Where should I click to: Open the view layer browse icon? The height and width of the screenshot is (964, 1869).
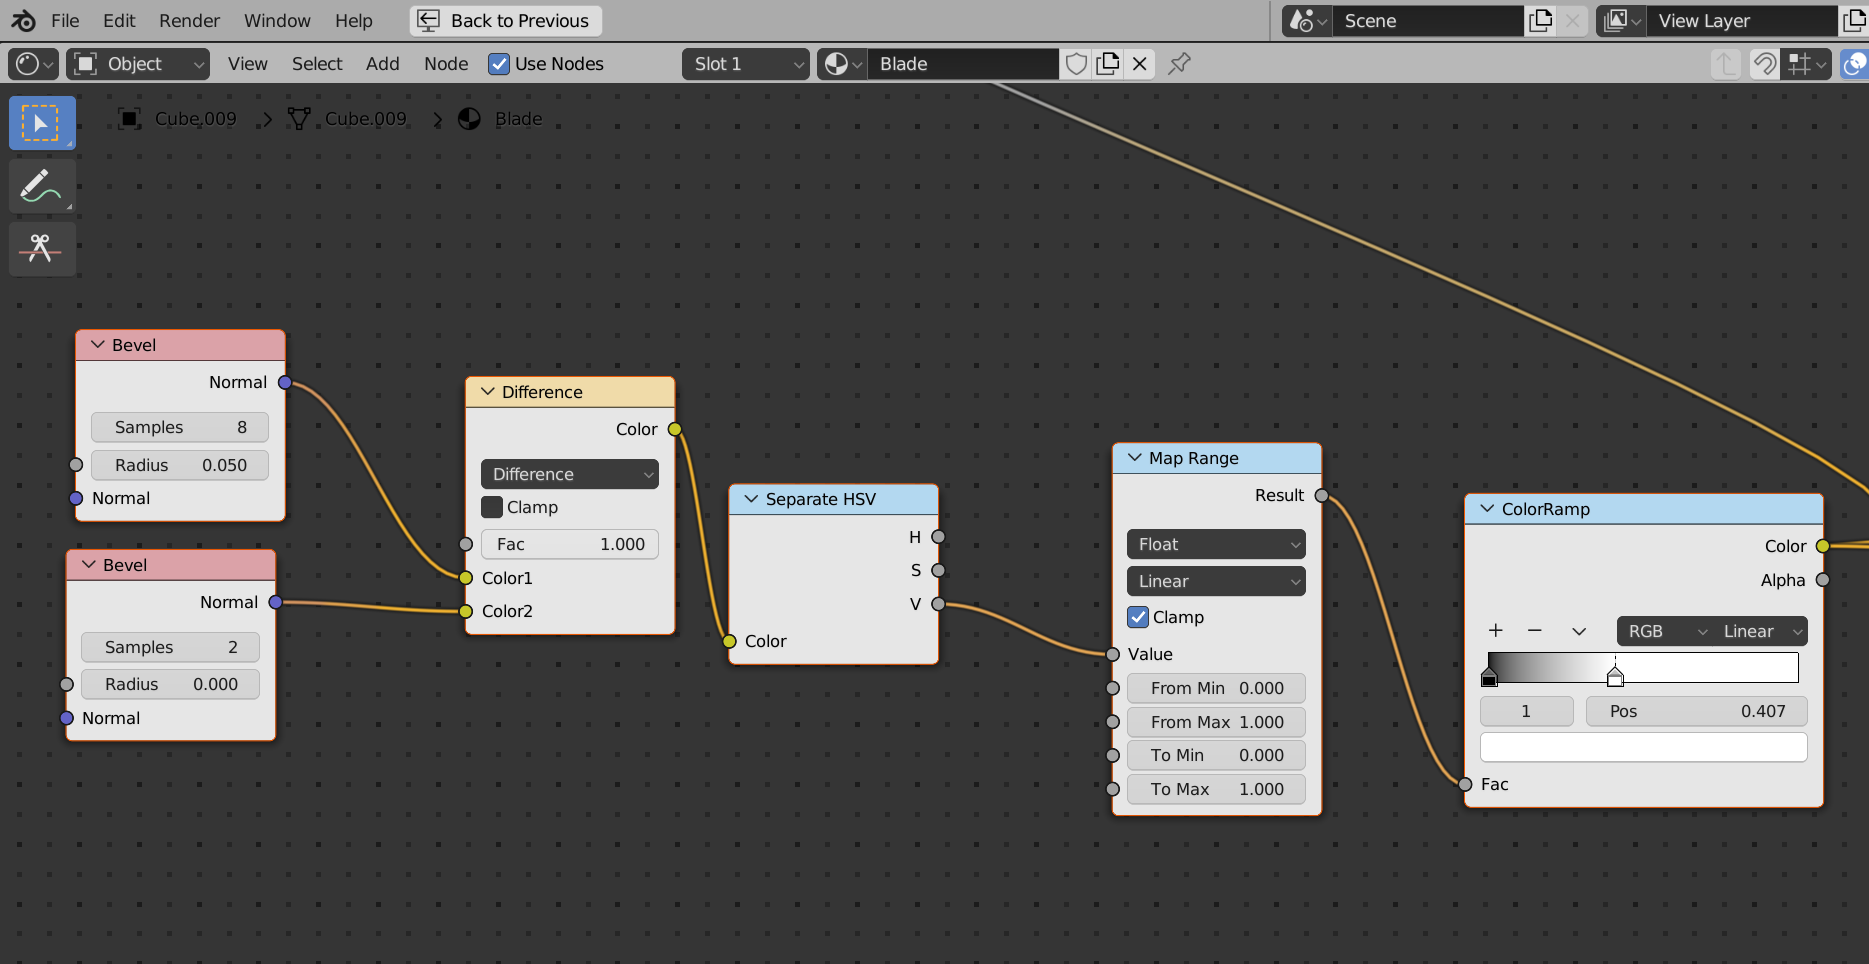[x=1621, y=21]
